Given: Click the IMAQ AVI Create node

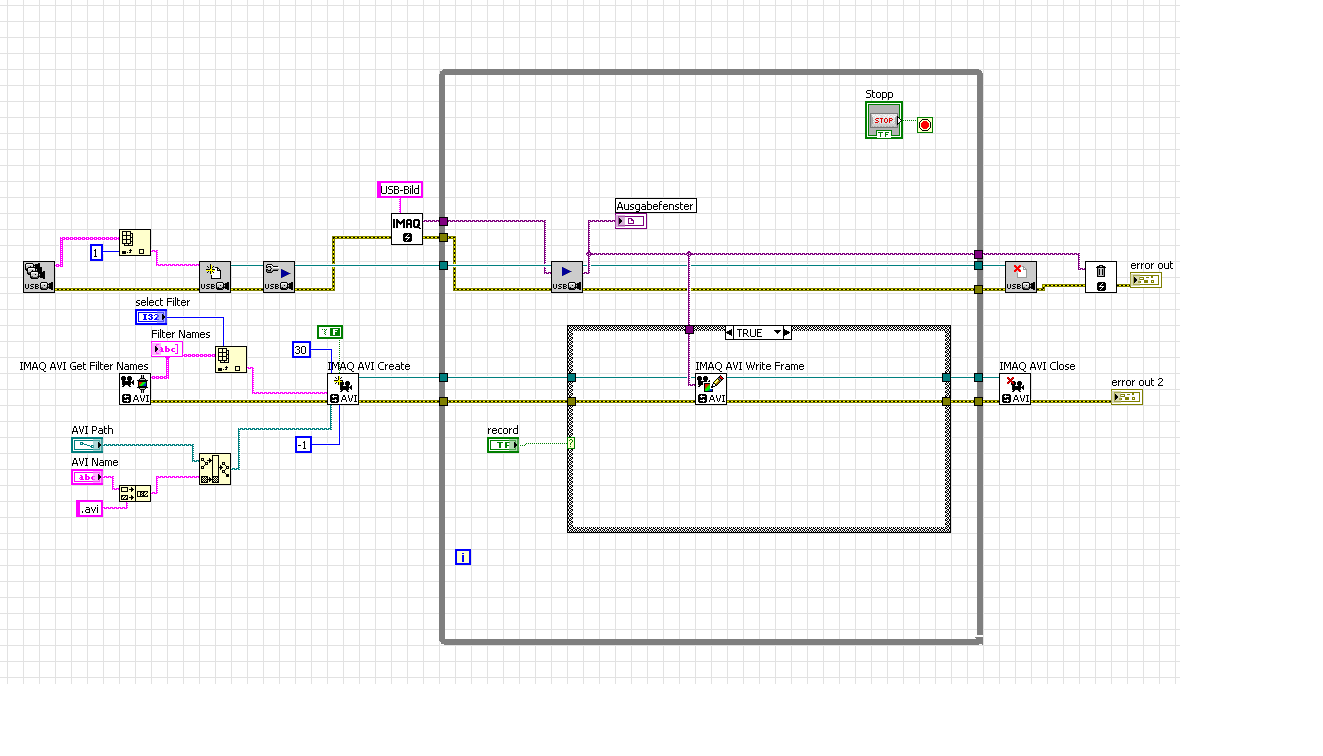Looking at the screenshot, I should 343,389.
